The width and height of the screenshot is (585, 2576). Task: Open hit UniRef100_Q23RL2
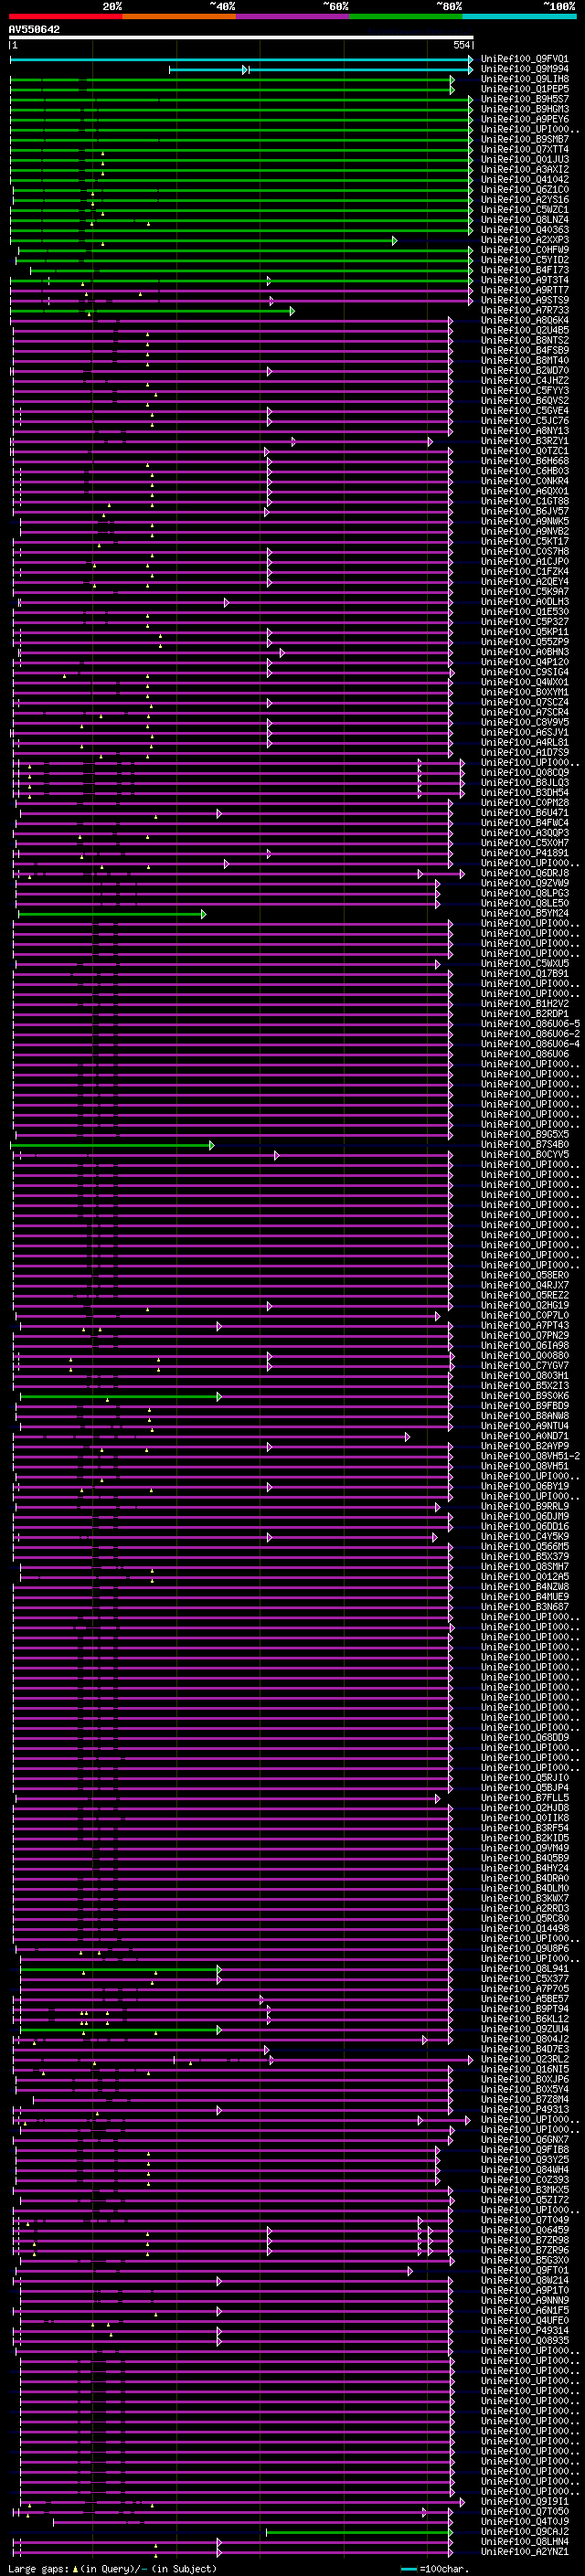click(x=525, y=2059)
